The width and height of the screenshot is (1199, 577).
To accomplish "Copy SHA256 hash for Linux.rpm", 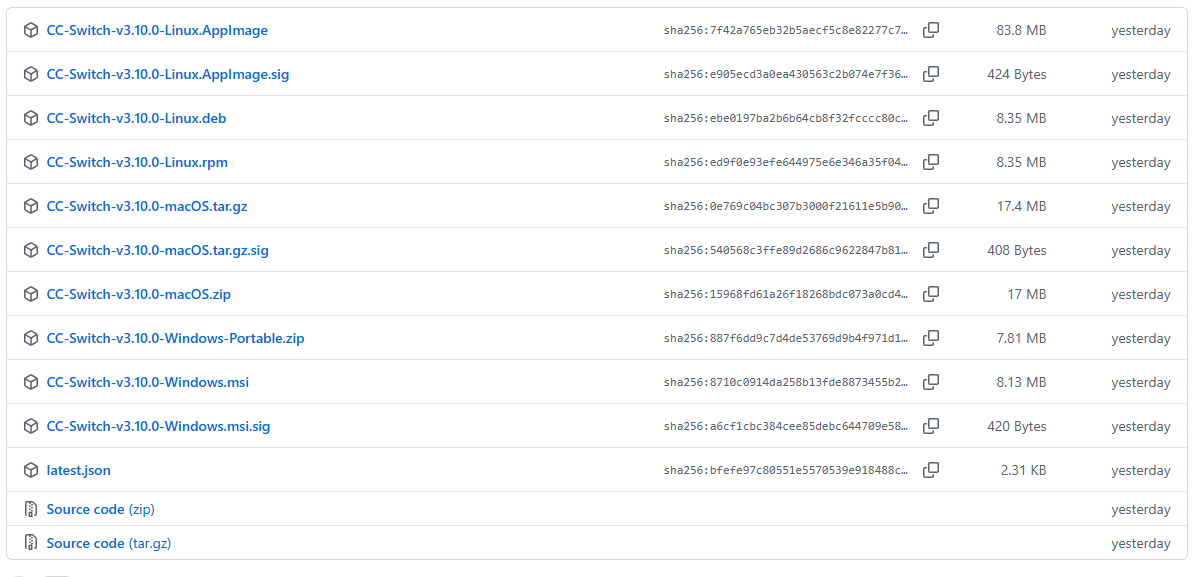I will tap(930, 162).
